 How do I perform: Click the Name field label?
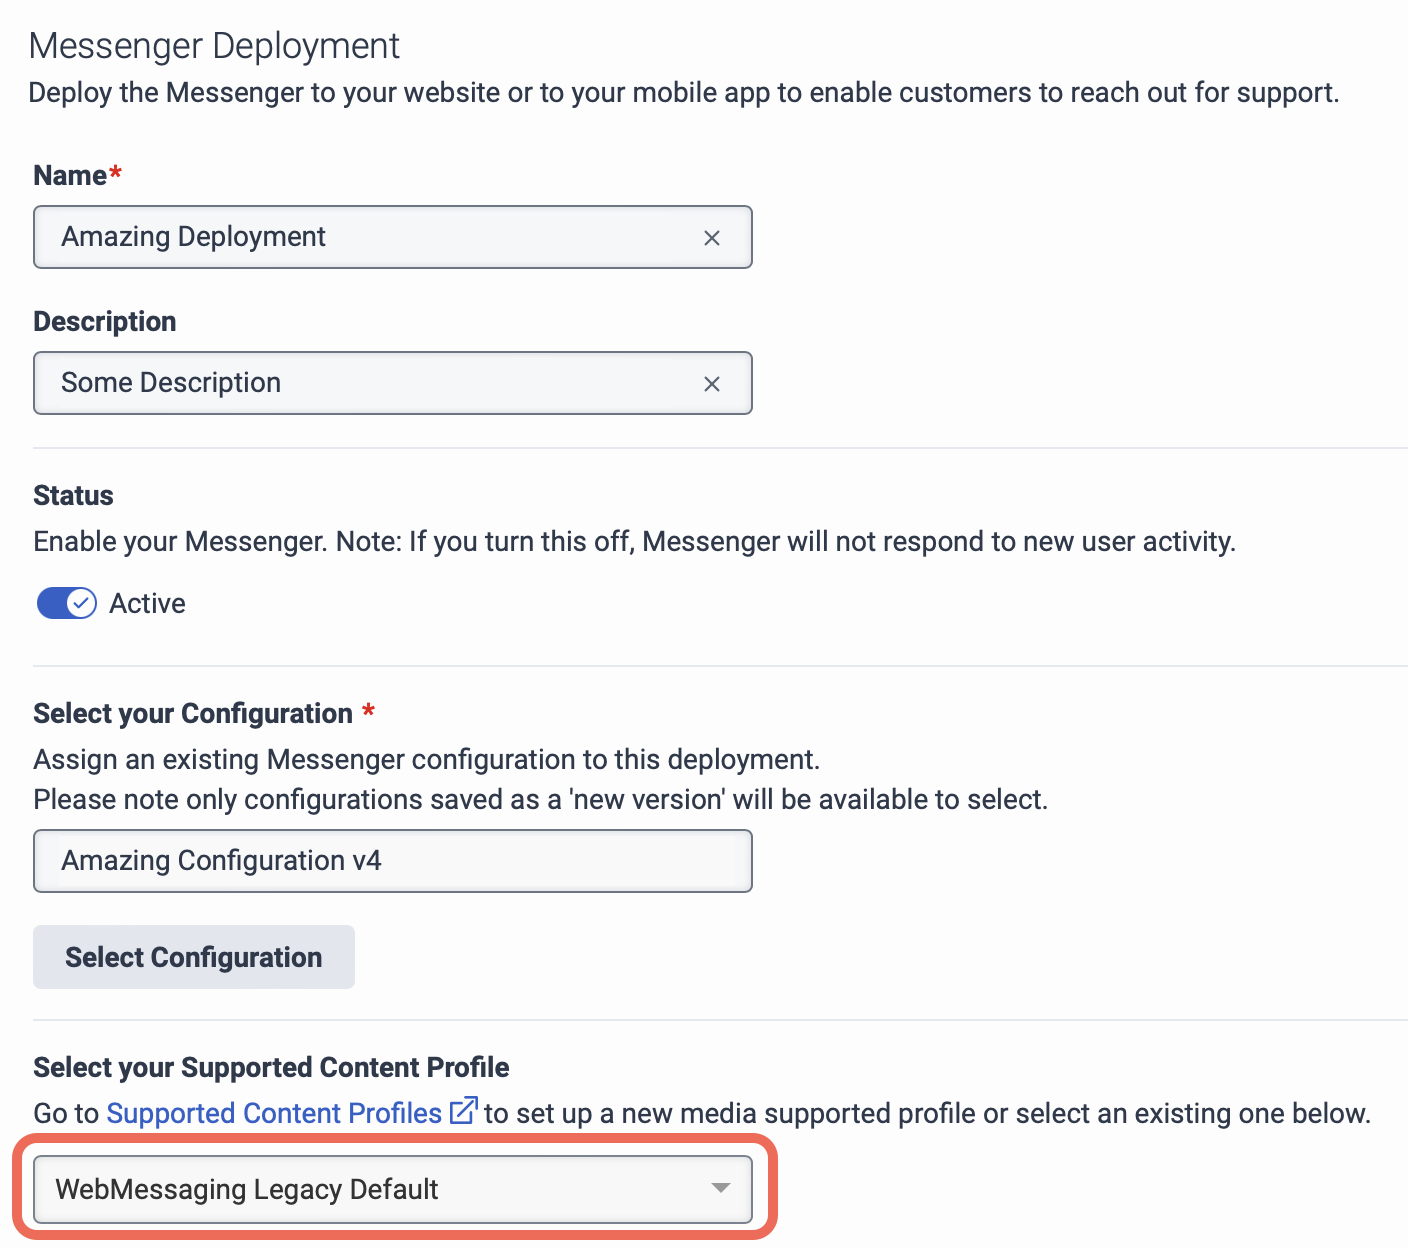tap(70, 175)
